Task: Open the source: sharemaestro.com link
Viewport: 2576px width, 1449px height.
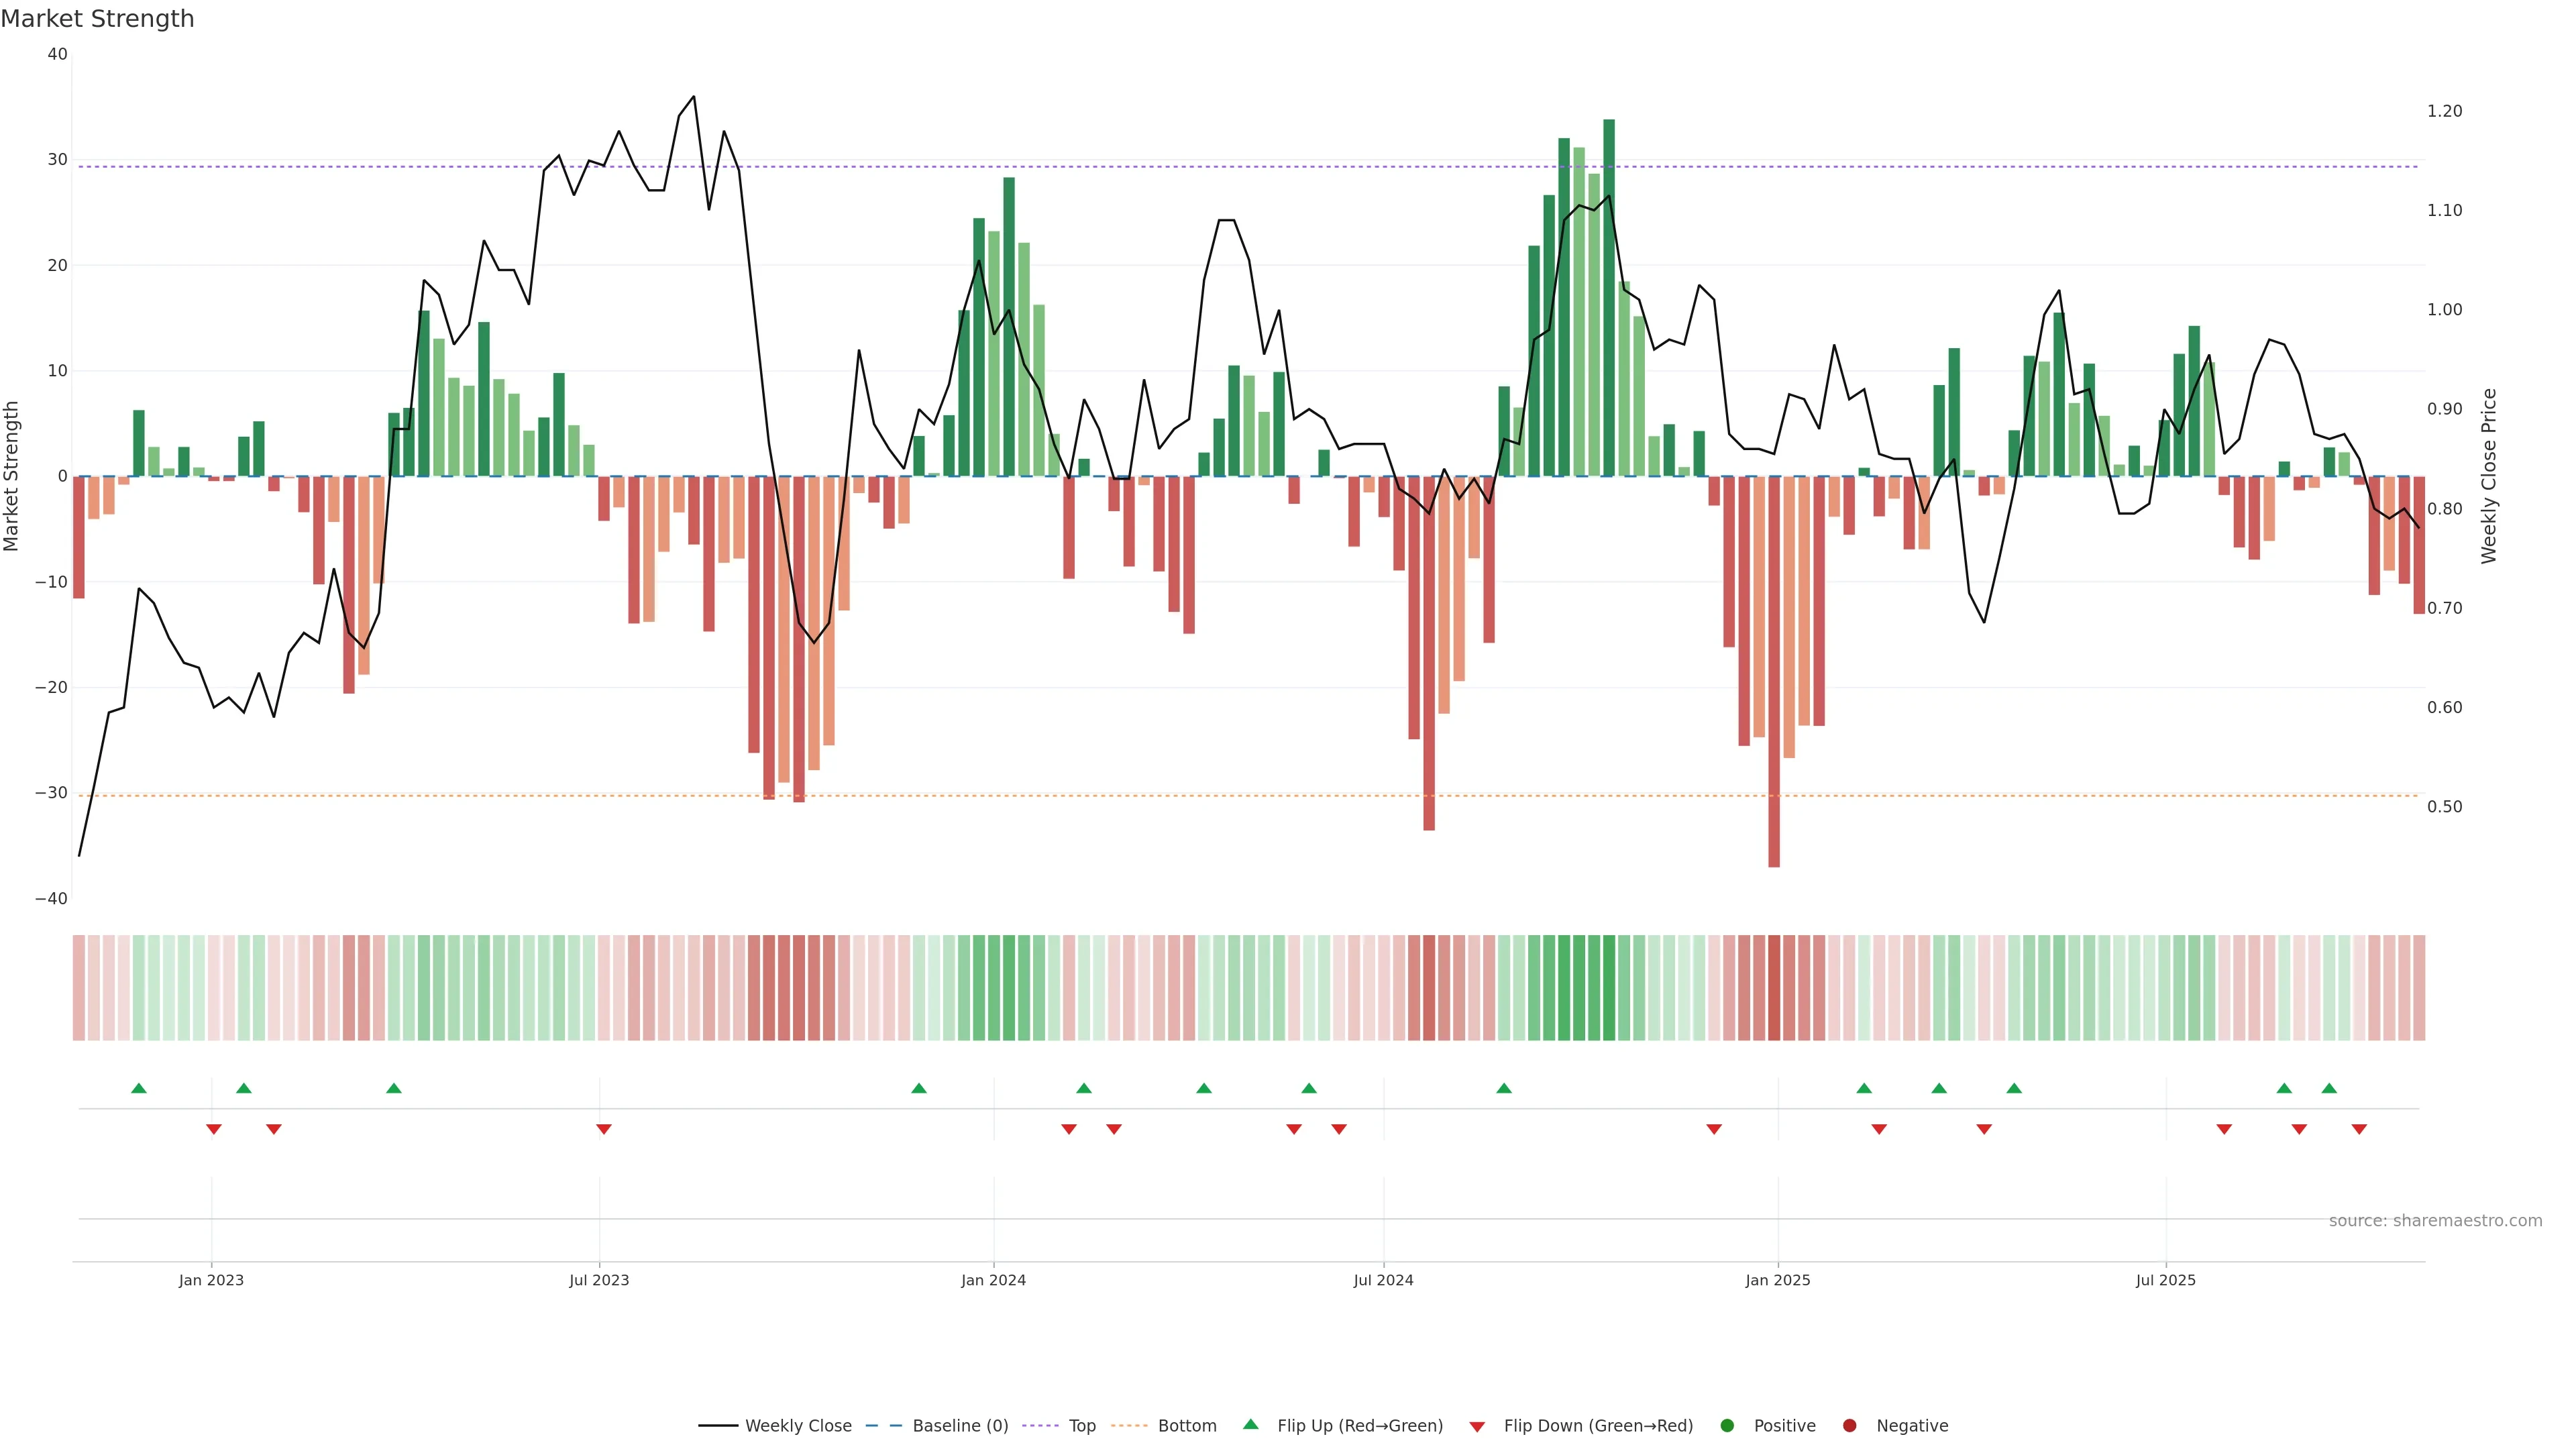Action: tap(2435, 1221)
